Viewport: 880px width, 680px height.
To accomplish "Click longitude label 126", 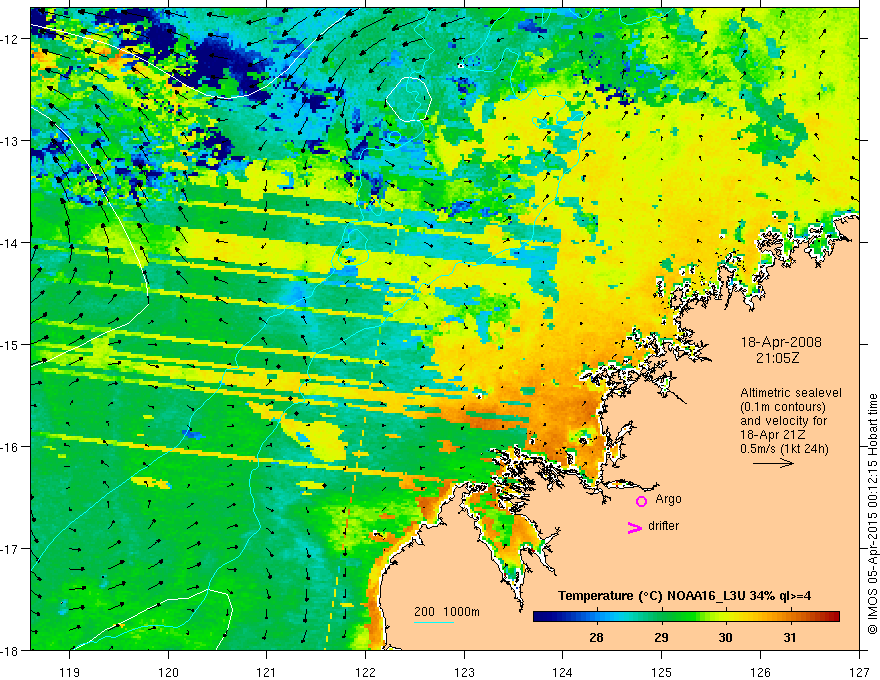I will tap(760, 672).
